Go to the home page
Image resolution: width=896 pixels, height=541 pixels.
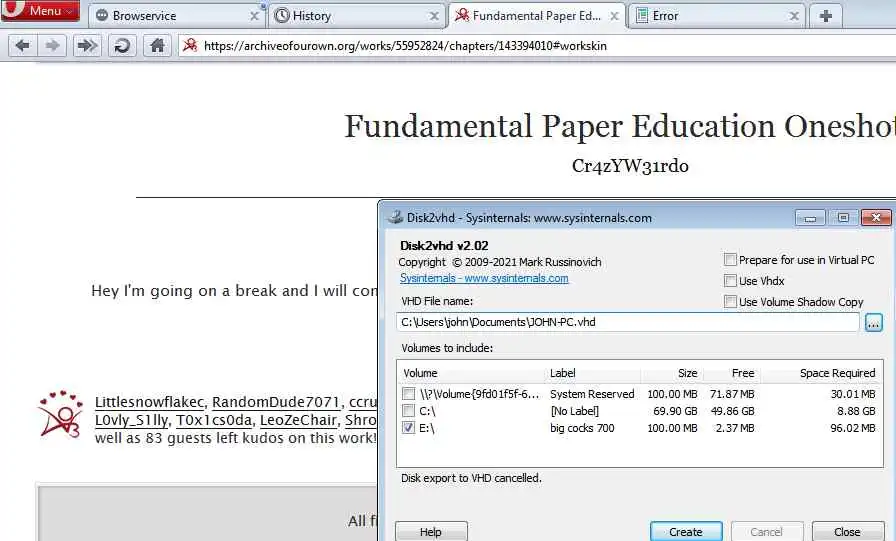[157, 46]
